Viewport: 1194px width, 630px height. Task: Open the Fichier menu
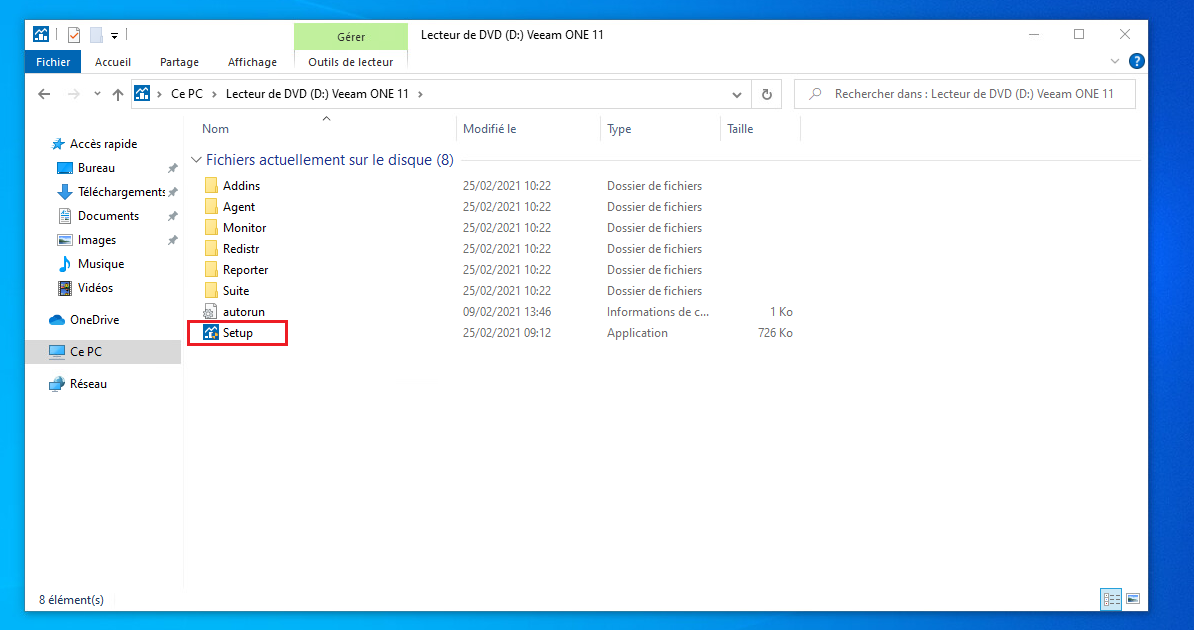(53, 62)
